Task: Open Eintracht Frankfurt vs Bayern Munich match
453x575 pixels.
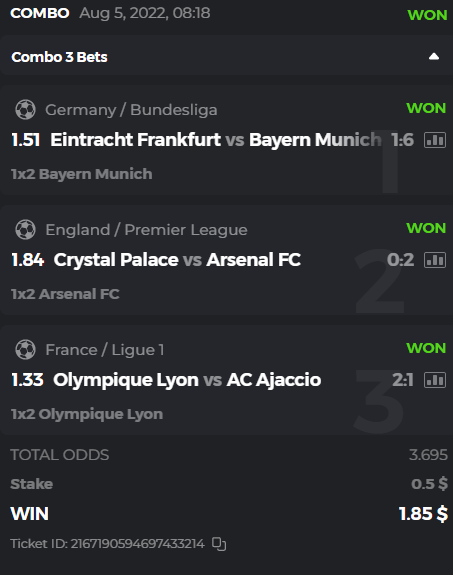Action: [216, 140]
